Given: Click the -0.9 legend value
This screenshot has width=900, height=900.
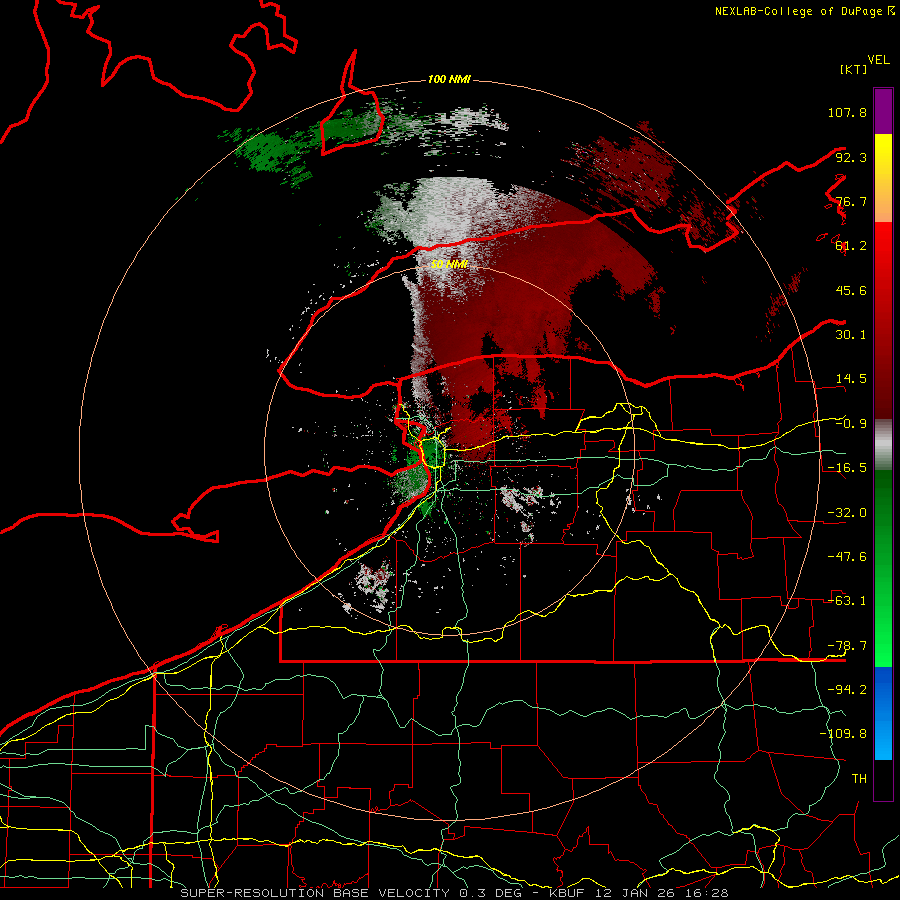Looking at the screenshot, I should tap(851, 424).
